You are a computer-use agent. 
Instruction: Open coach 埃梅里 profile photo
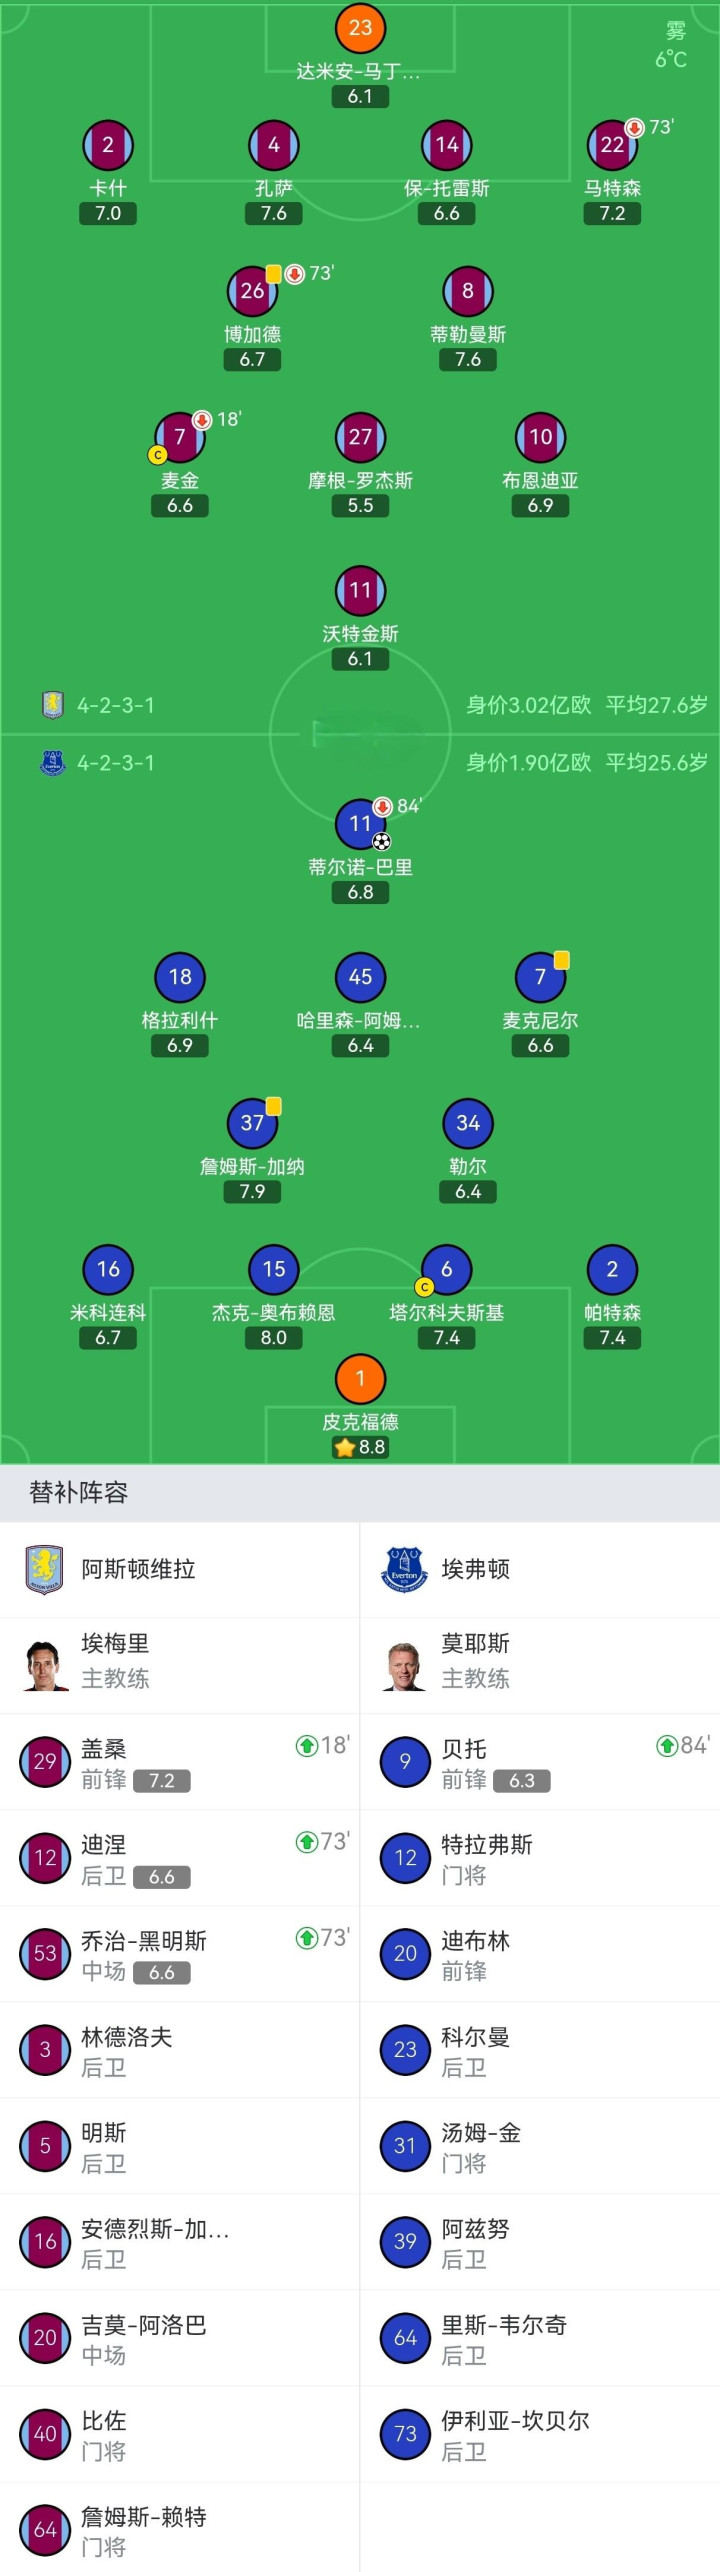[44, 1665]
